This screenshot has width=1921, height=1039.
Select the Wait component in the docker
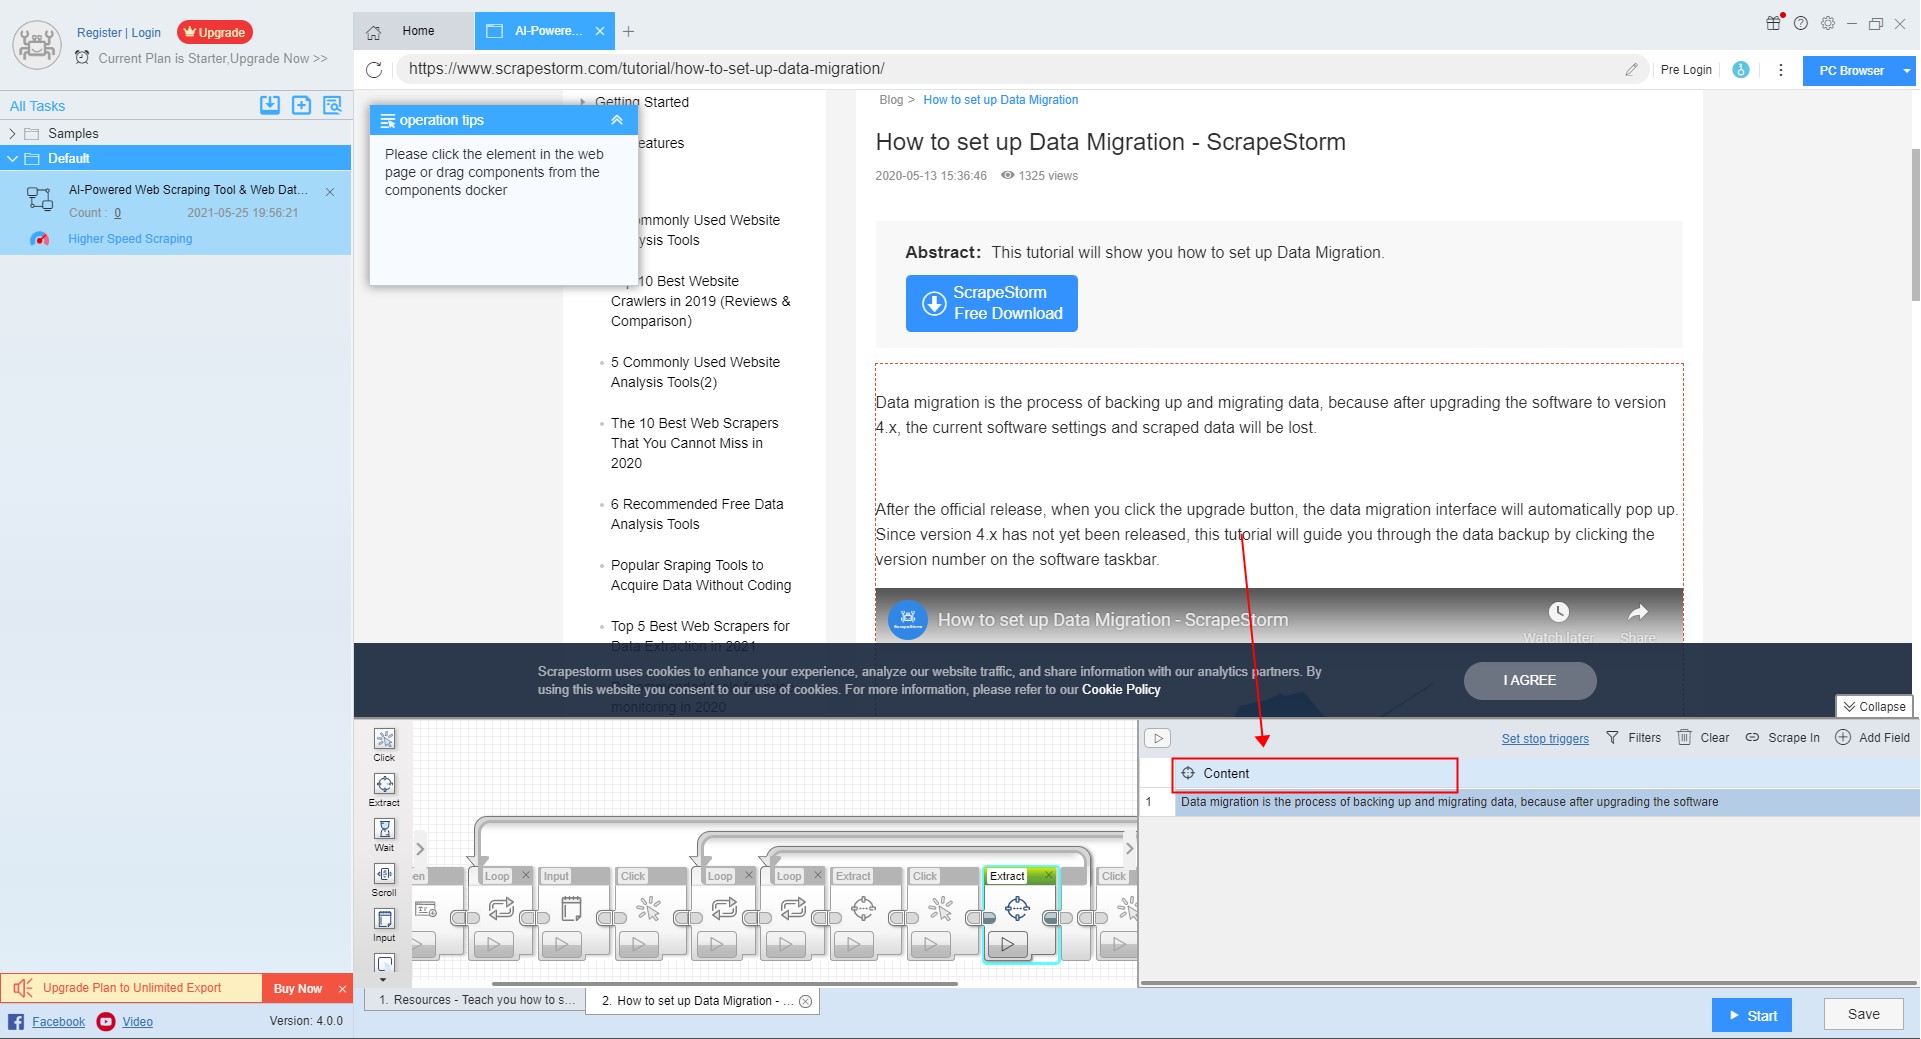[x=384, y=834]
